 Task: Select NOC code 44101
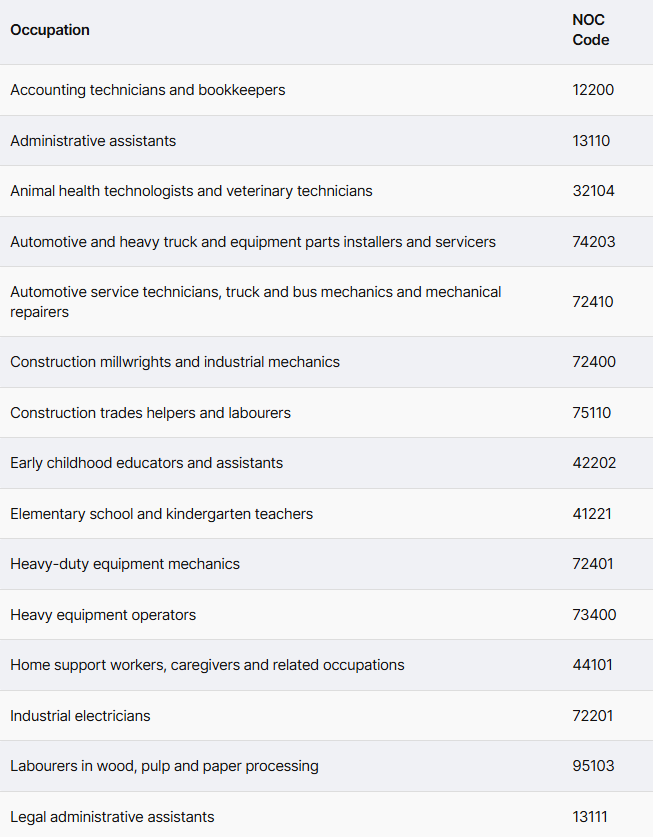[x=593, y=665]
